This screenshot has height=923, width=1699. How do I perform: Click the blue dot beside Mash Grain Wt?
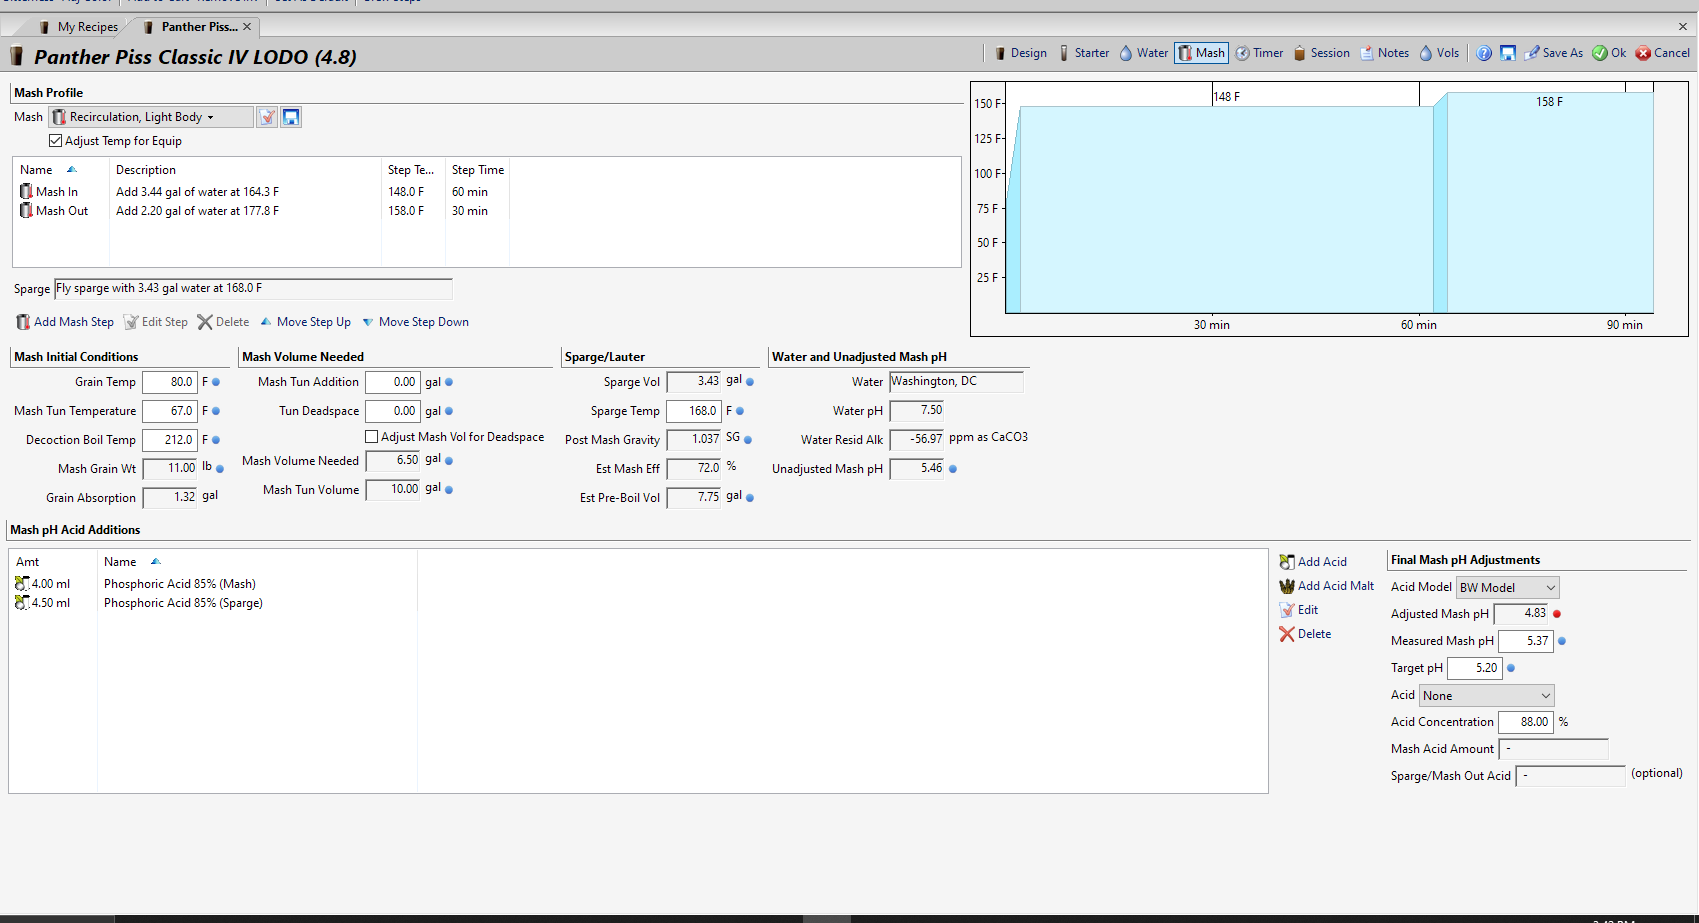[220, 469]
